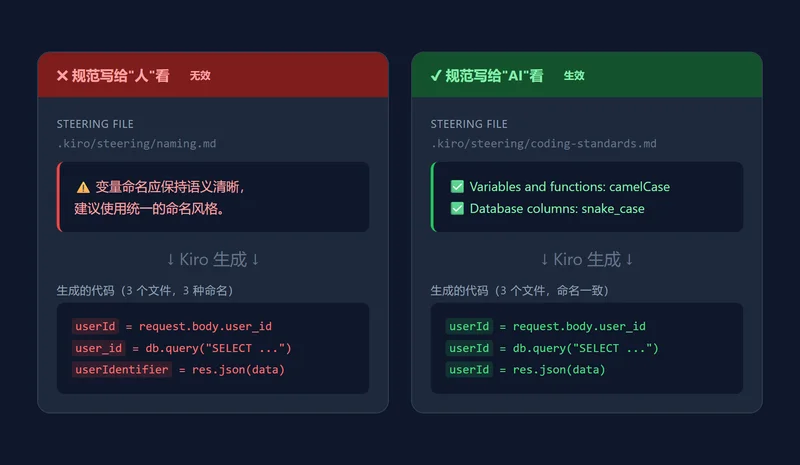Click the green checkmark icon in right header
The image size is (800, 465).
[x=436, y=76]
